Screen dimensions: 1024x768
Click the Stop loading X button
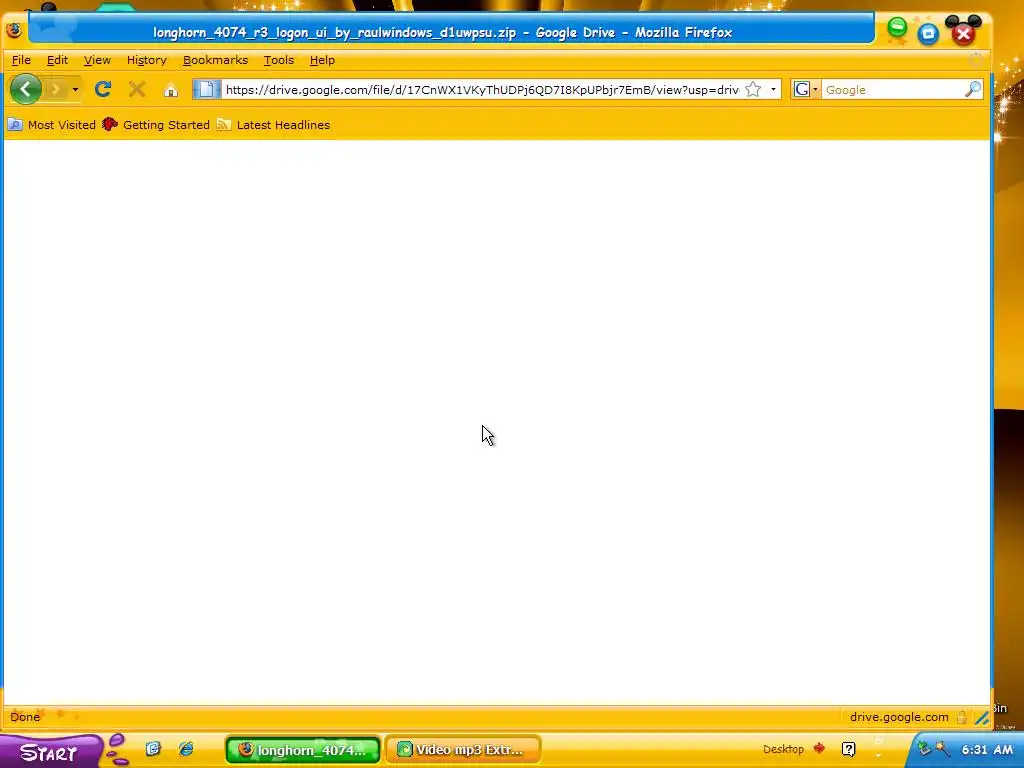tap(137, 89)
